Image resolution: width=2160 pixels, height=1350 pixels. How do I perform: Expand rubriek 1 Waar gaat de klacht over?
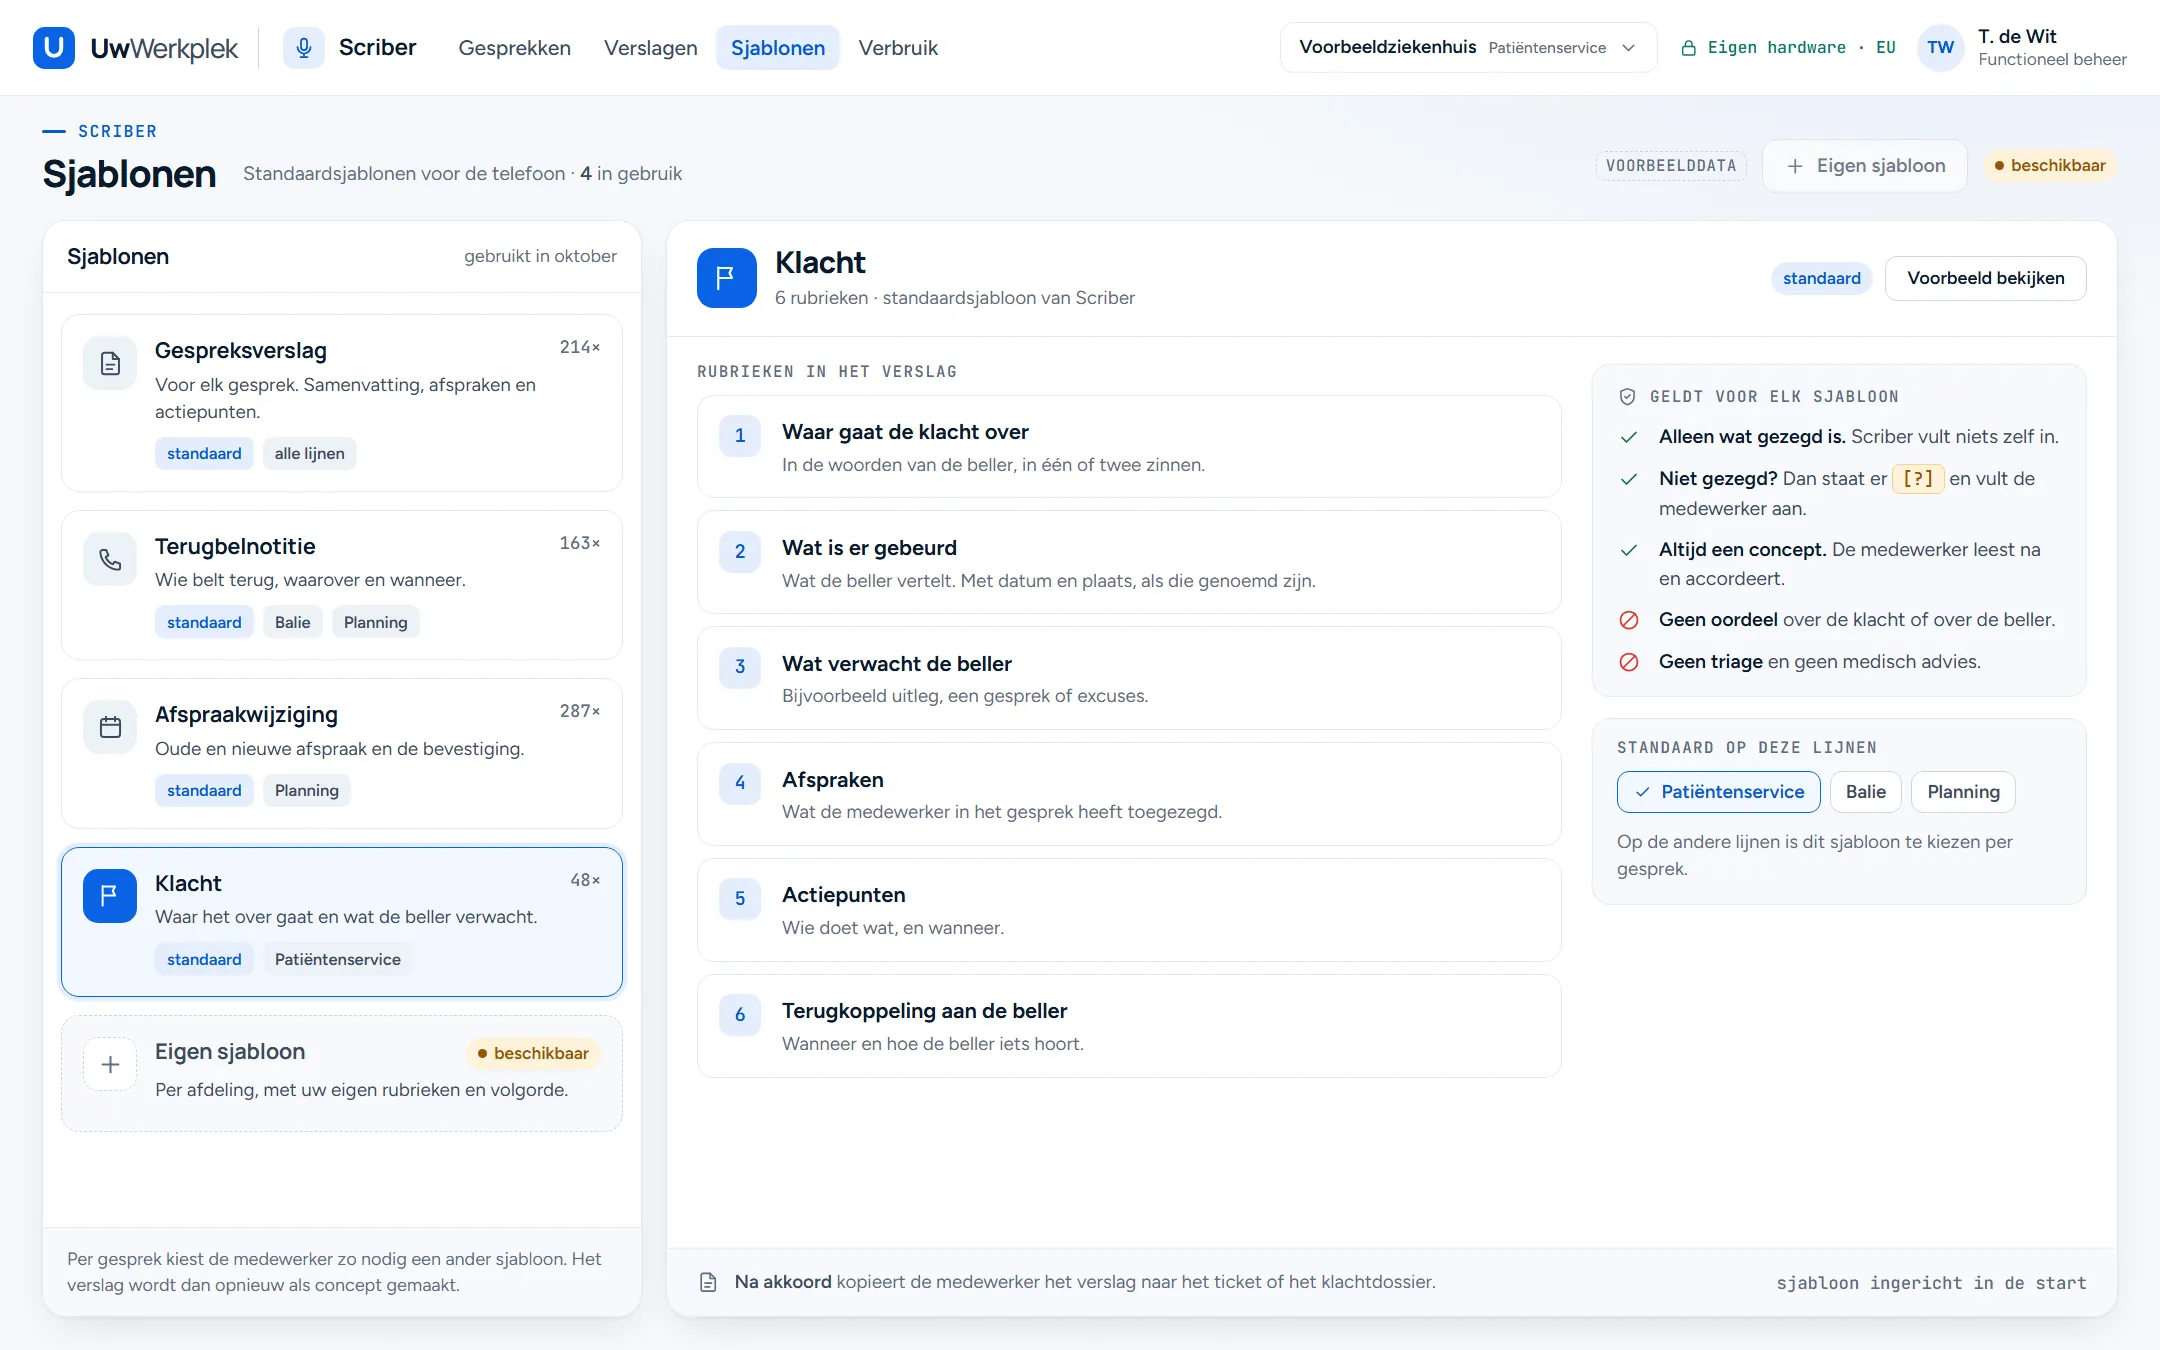coord(1128,447)
